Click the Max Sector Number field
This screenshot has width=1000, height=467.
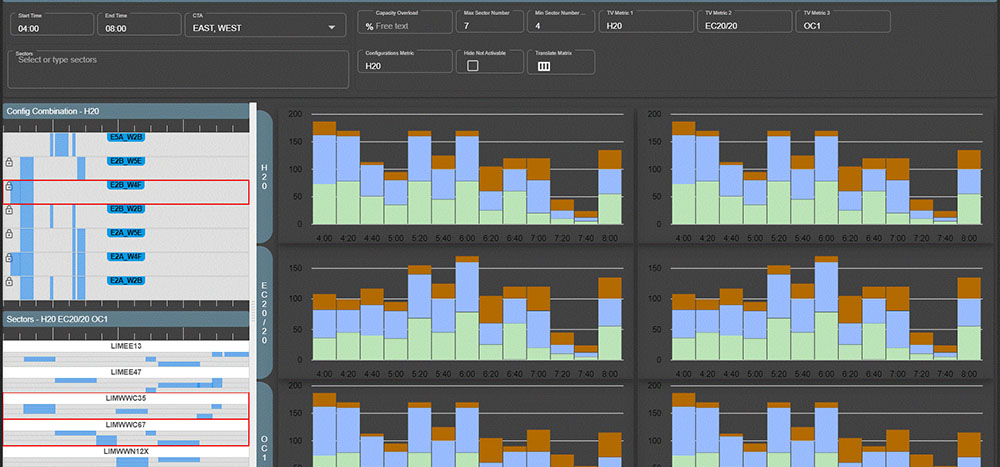point(490,22)
